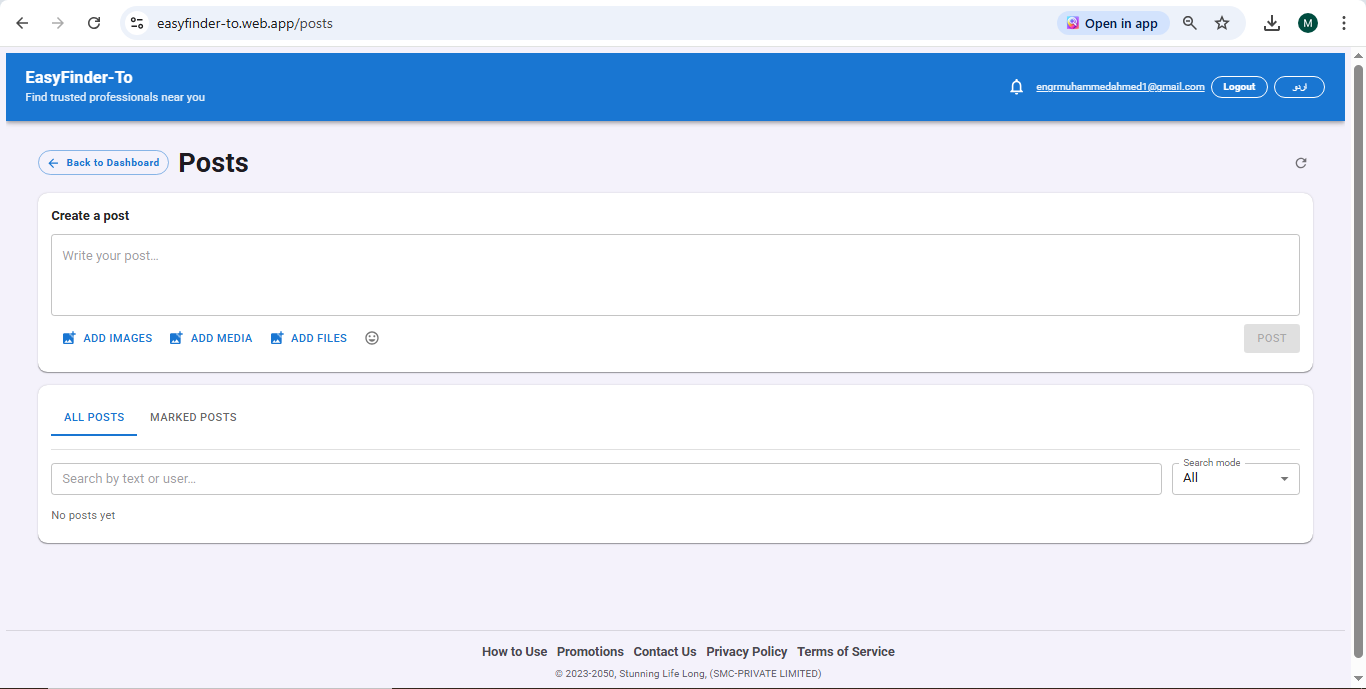Click the Find trusted professionals tagline
Image resolution: width=1366 pixels, height=689 pixels.
point(115,97)
